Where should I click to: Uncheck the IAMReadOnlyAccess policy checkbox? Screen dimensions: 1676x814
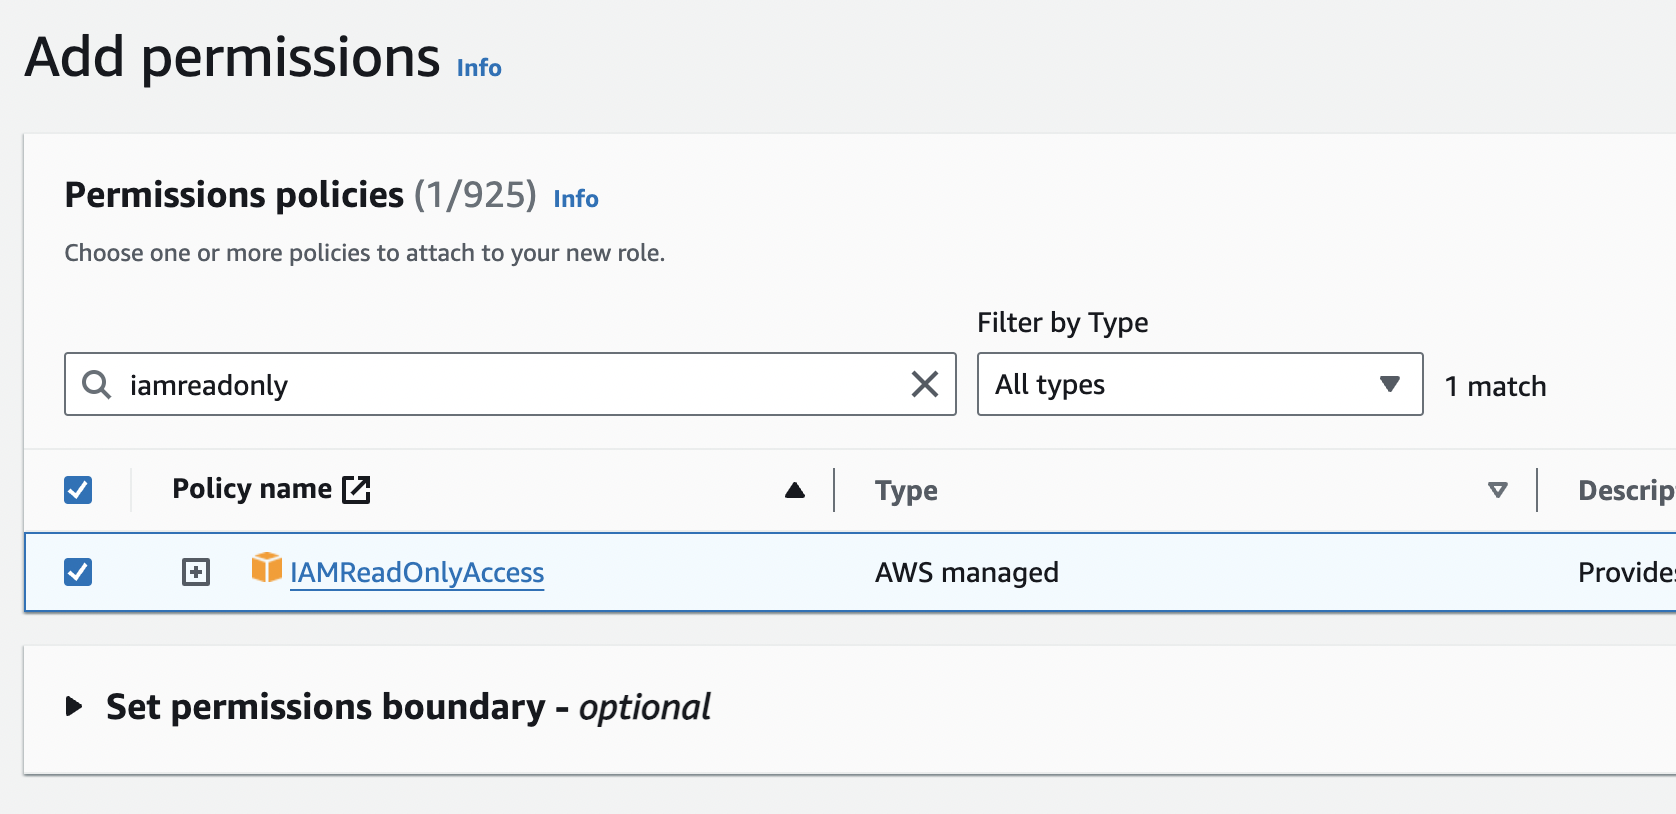(x=78, y=572)
